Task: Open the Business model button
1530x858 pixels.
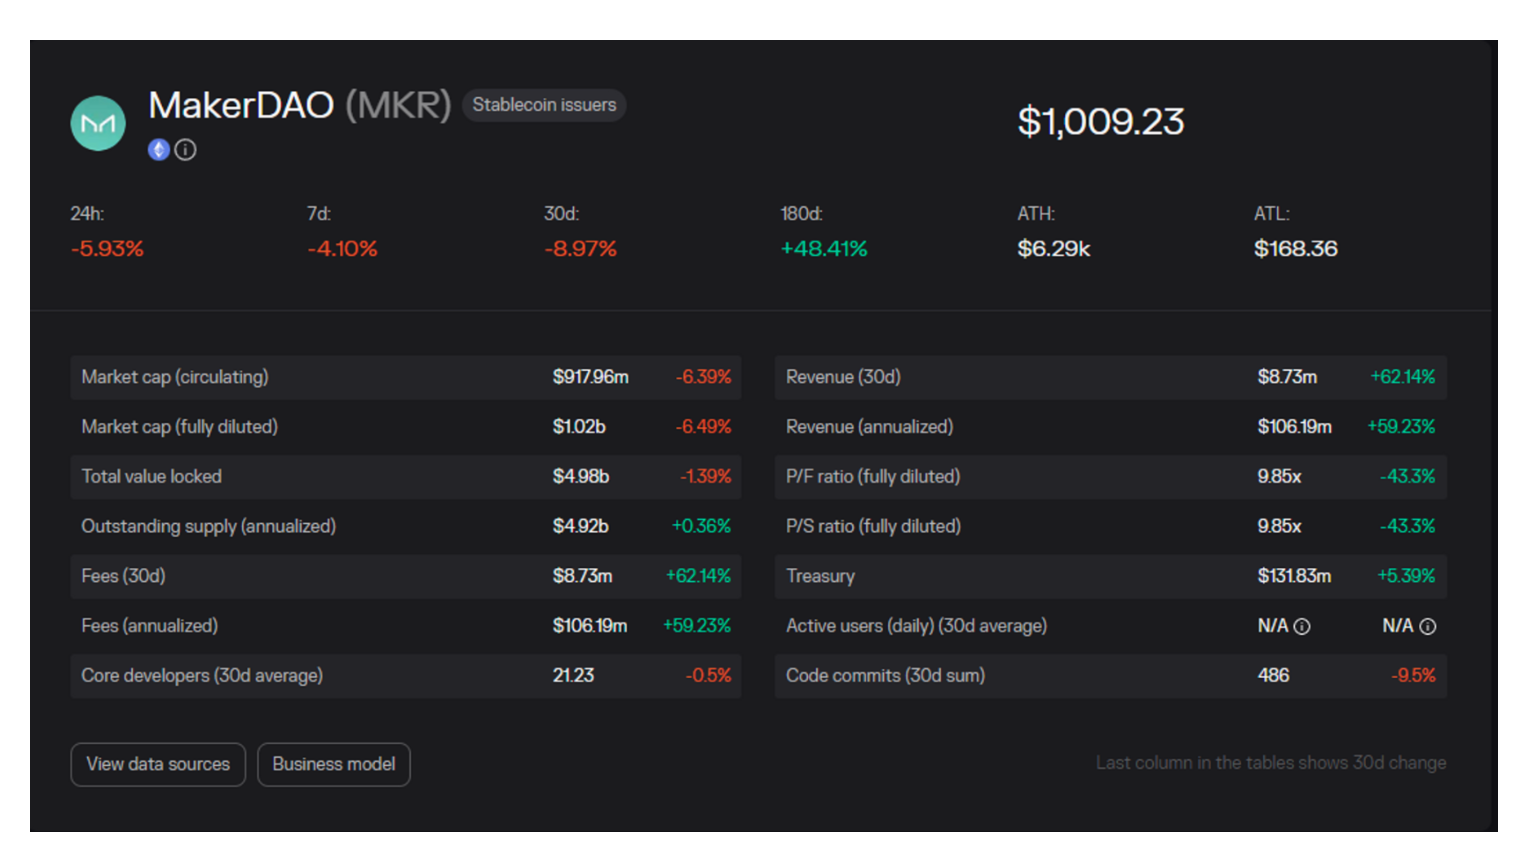Action: click(x=334, y=764)
